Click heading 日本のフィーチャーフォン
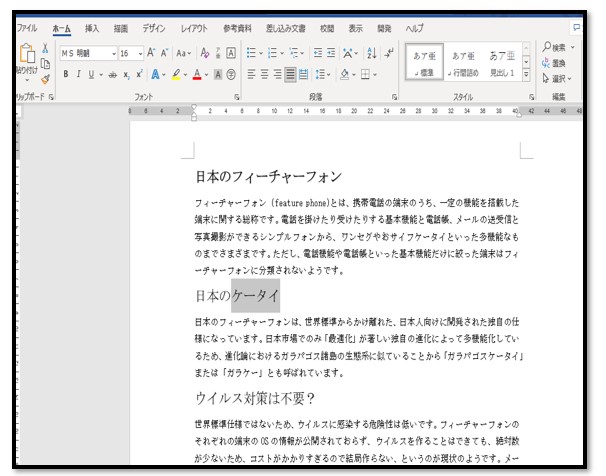The width and height of the screenshot is (606, 476). [269, 177]
